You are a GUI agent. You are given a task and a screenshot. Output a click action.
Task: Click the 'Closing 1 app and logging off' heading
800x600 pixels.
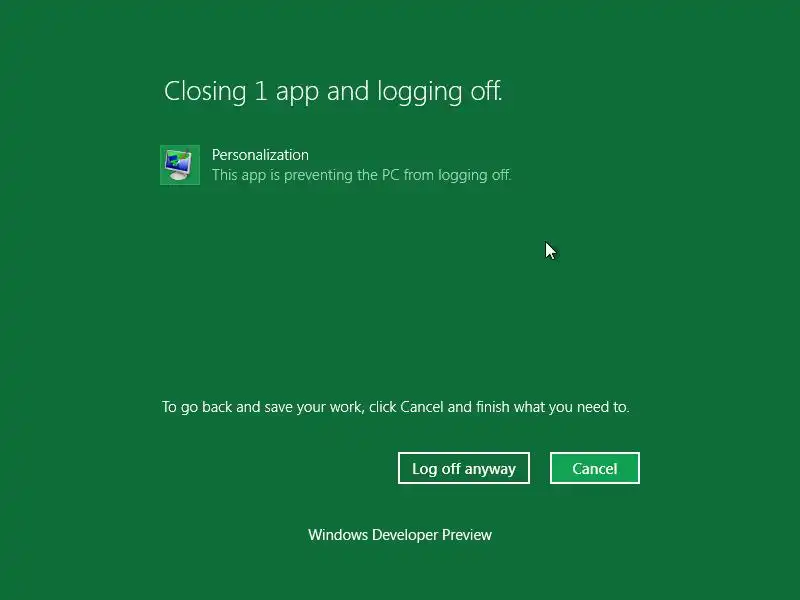333,92
